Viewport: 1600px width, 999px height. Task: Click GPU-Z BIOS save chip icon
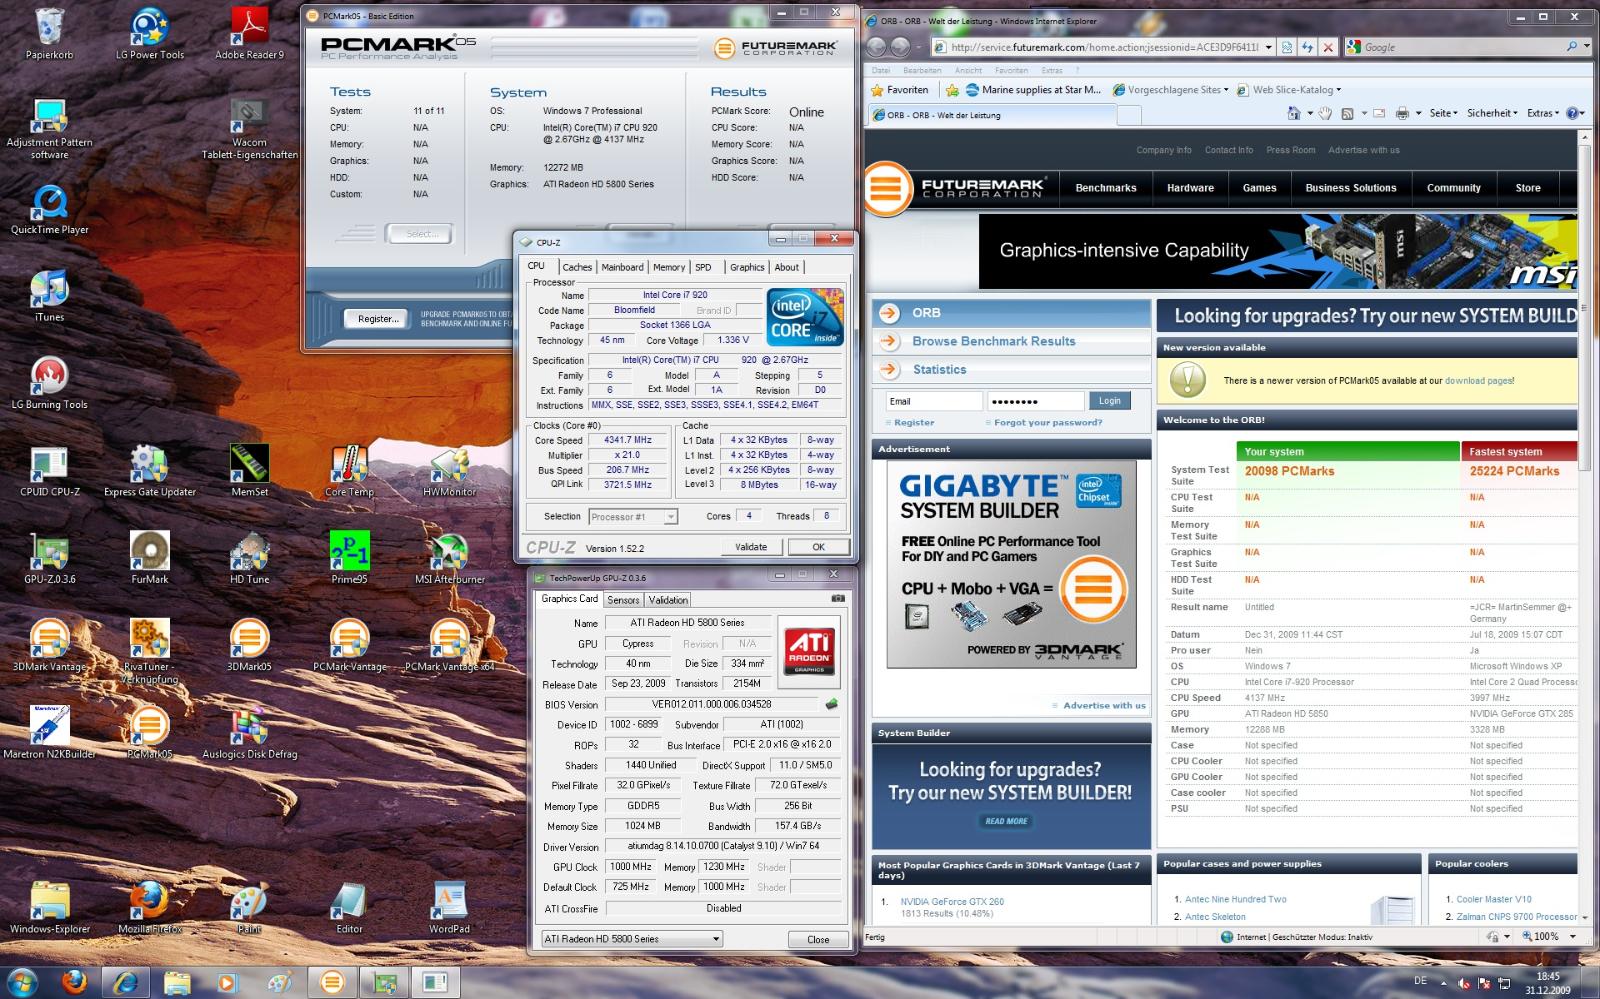[831, 704]
